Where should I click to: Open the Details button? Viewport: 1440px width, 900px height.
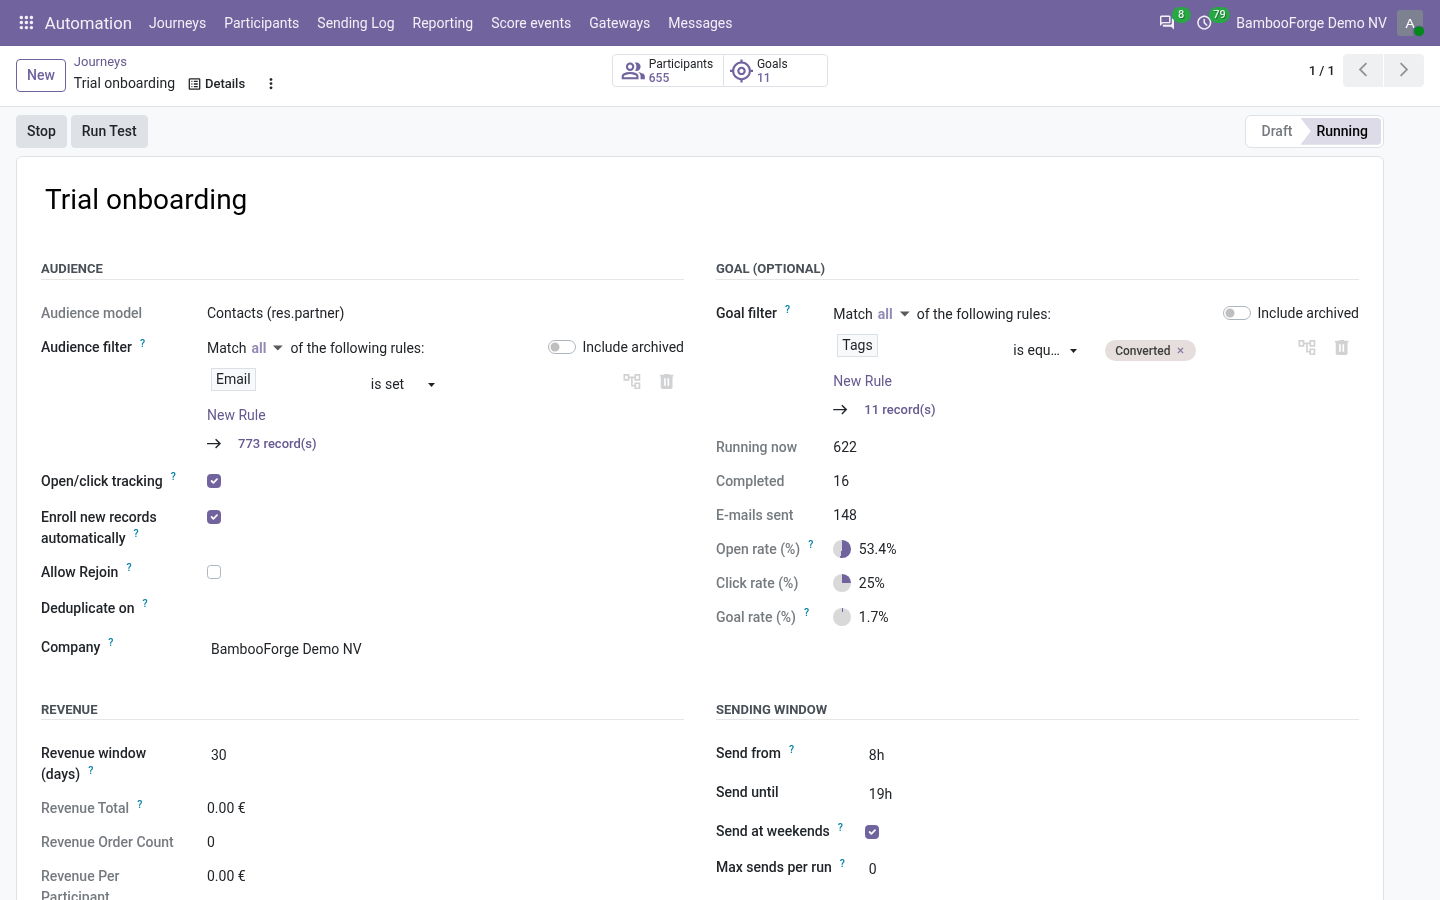(x=217, y=84)
